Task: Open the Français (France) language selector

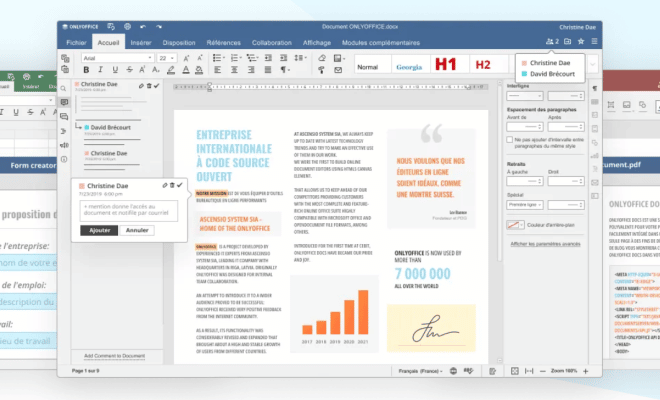Action: click(x=420, y=371)
